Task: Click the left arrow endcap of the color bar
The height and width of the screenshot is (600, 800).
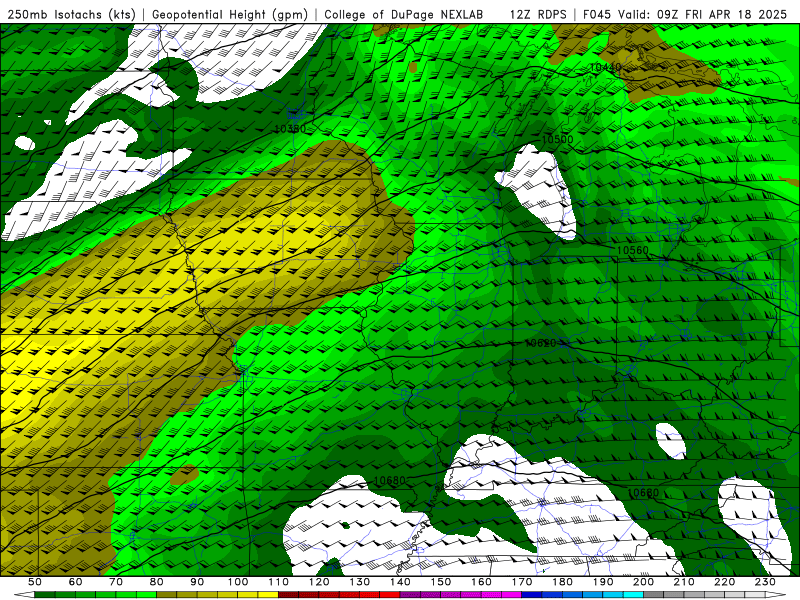Action: coord(24,594)
